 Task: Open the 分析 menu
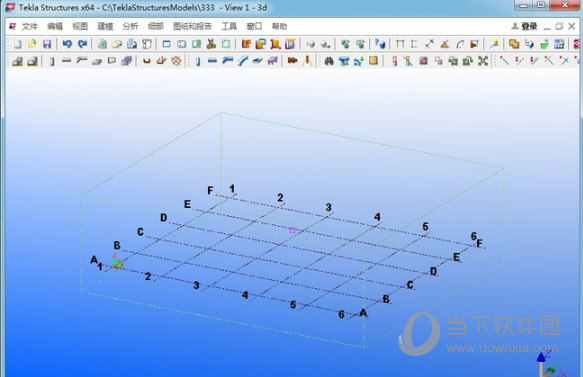[x=130, y=26]
